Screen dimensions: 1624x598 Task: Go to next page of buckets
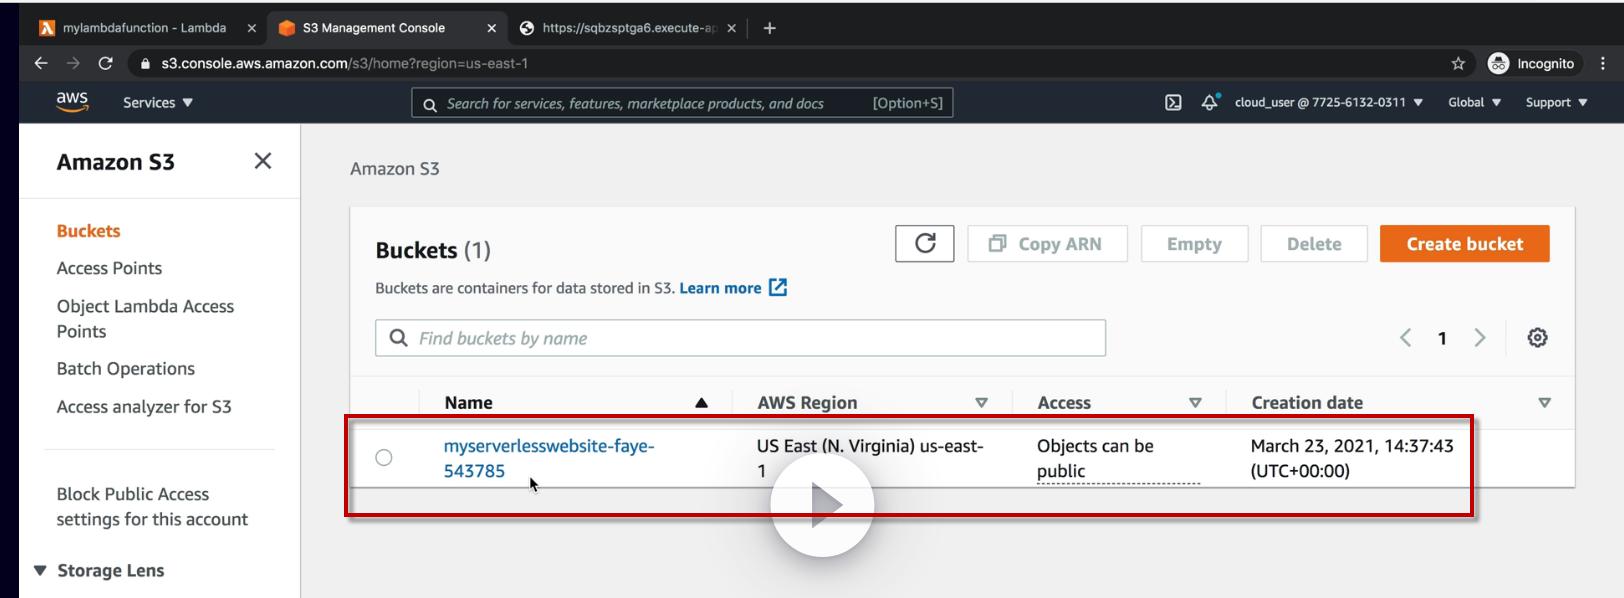pyautogui.click(x=1480, y=338)
